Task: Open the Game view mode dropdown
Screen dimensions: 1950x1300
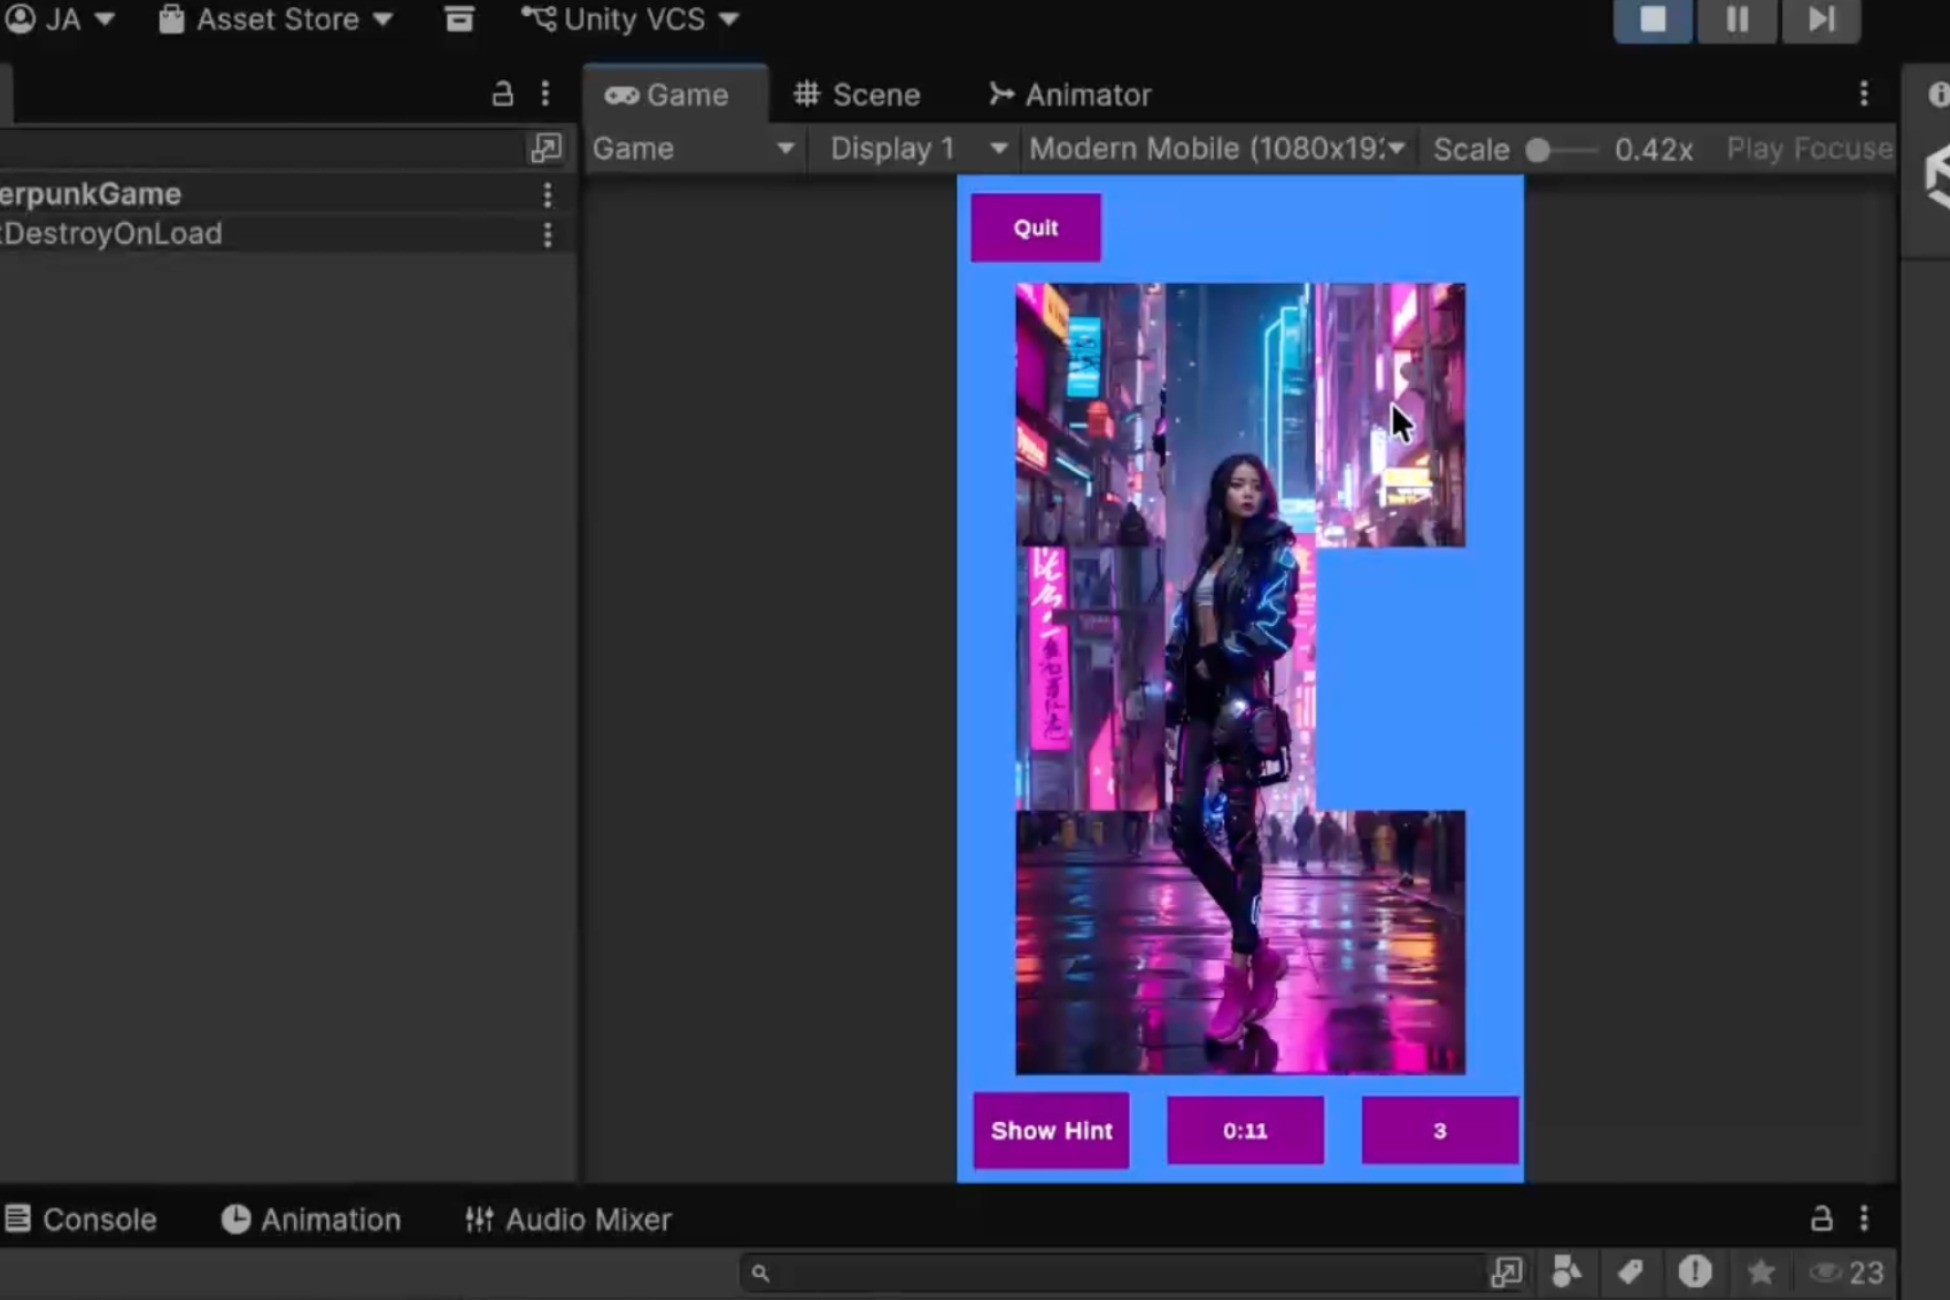Action: coord(694,149)
